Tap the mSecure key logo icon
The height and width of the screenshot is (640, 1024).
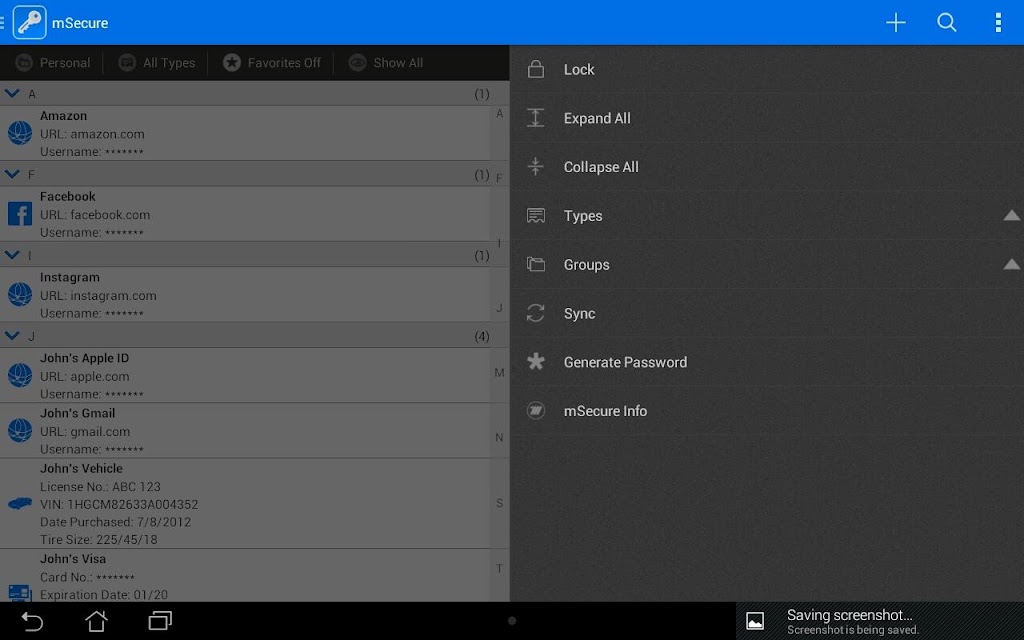click(x=29, y=22)
